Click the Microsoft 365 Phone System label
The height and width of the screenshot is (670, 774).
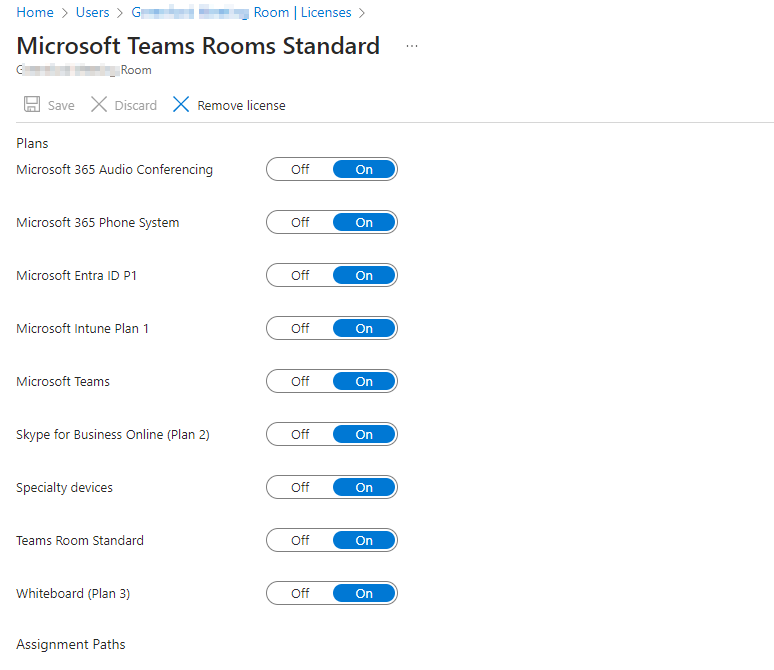click(98, 222)
